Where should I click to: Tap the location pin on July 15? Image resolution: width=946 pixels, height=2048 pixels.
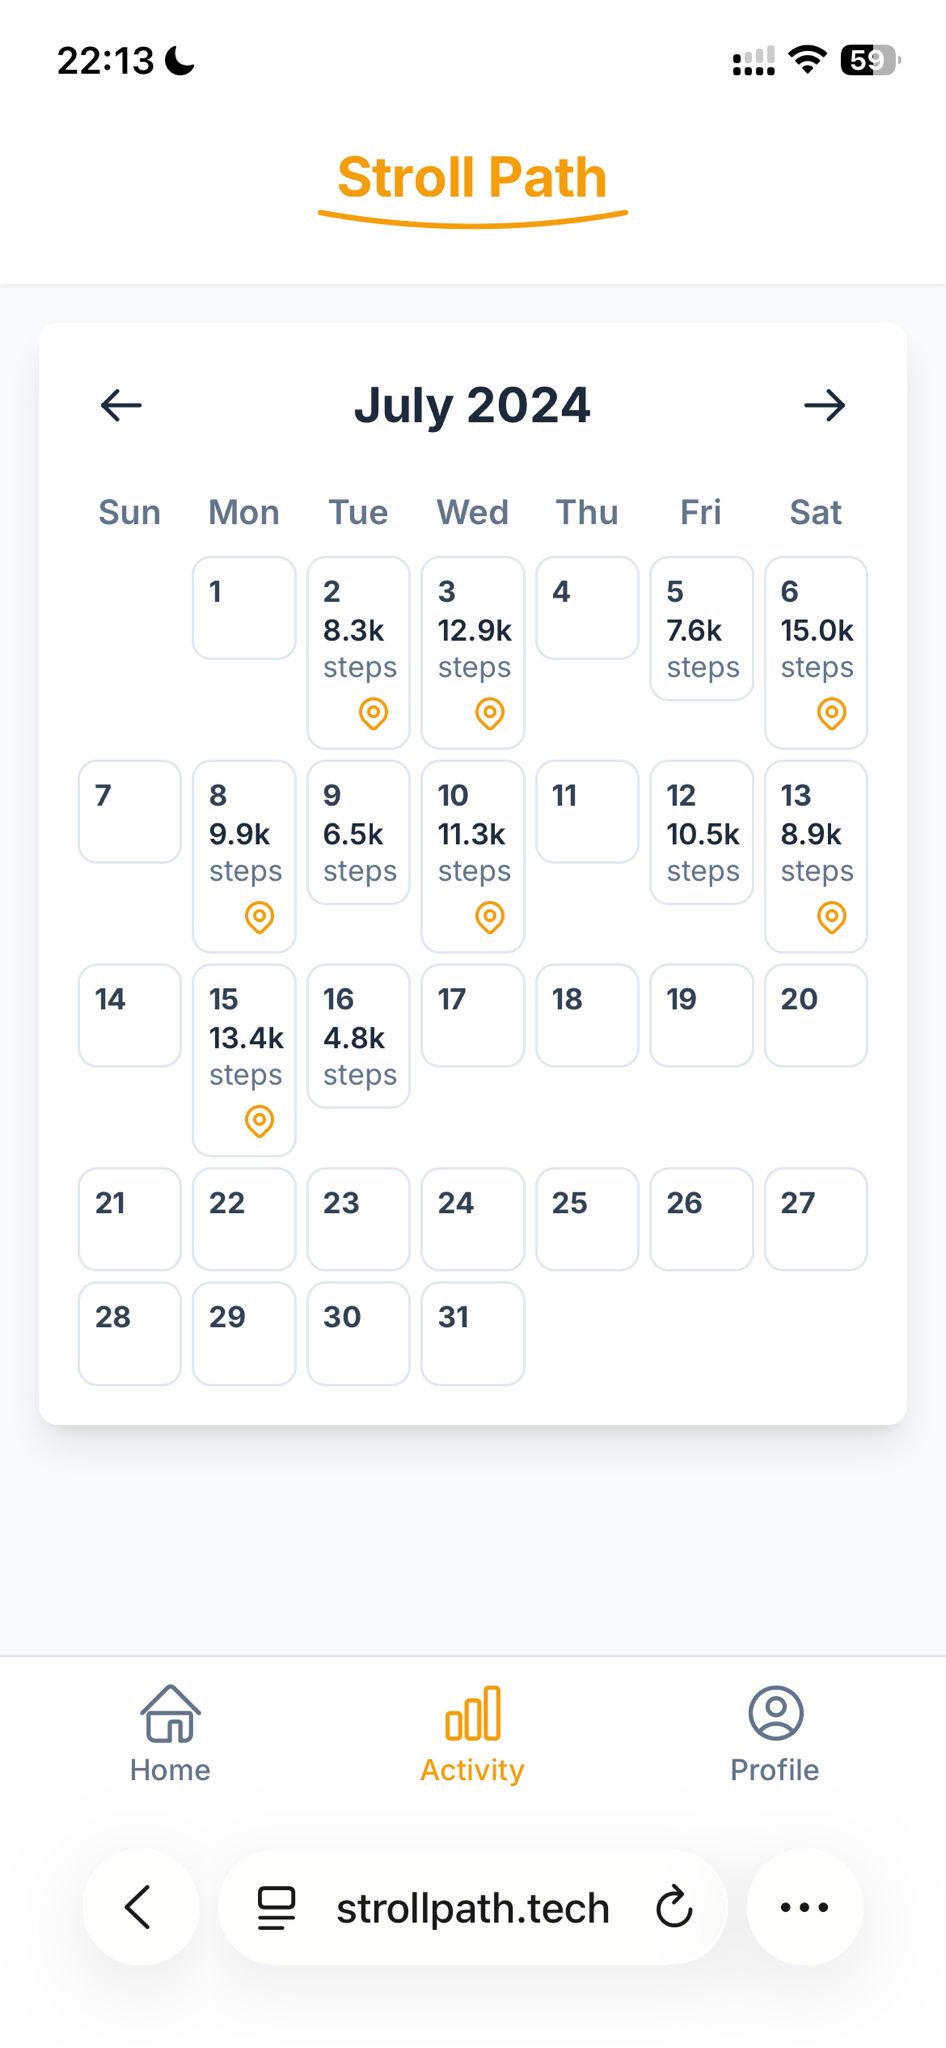(x=259, y=1121)
